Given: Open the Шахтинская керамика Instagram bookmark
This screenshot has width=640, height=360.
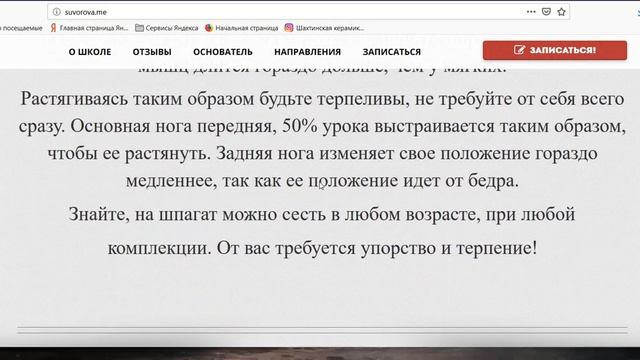Looking at the screenshot, I should point(324,28).
